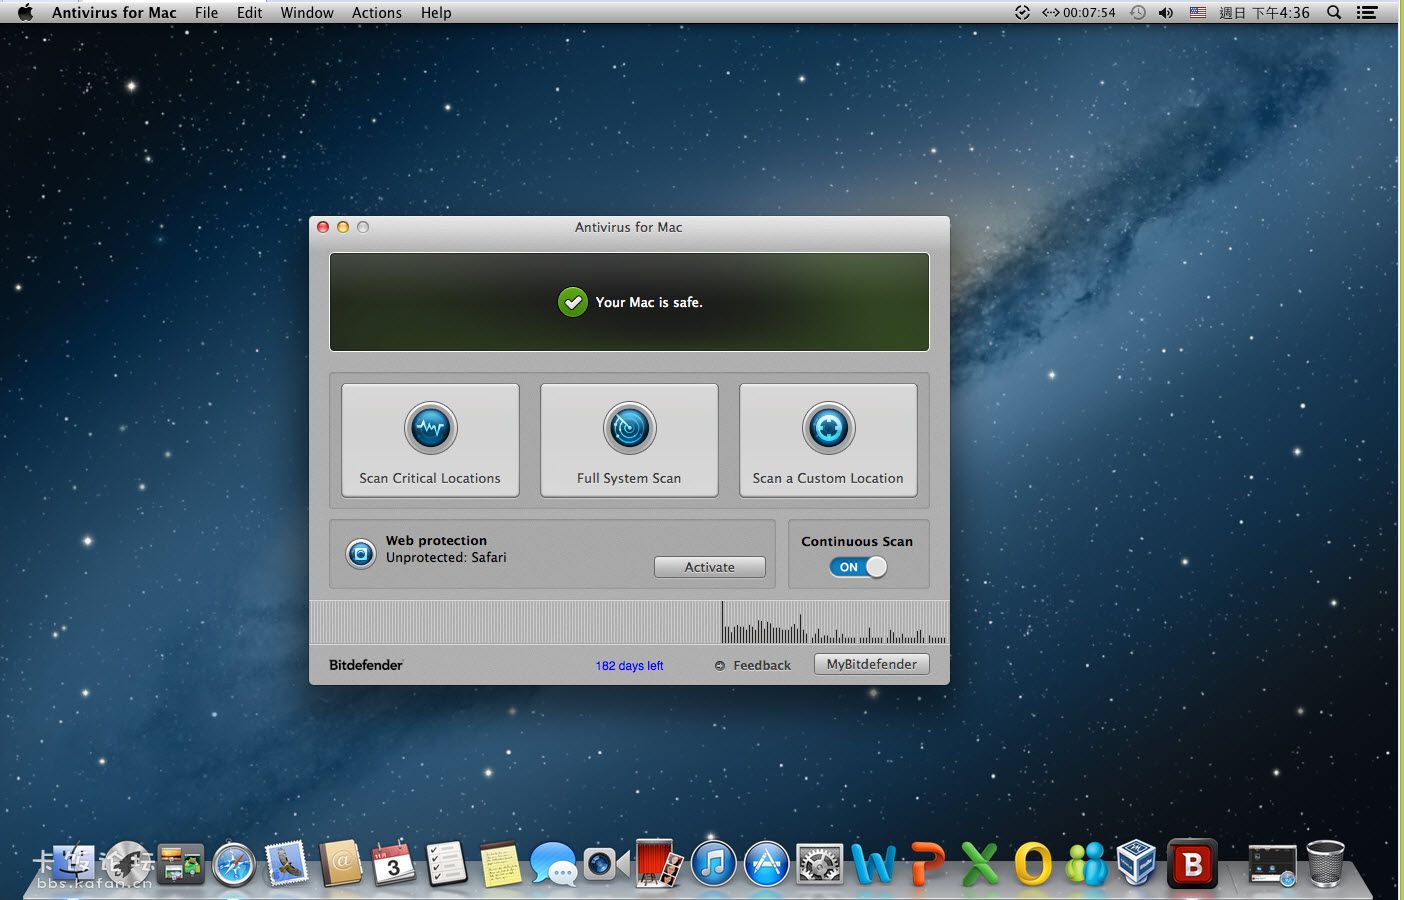The width and height of the screenshot is (1404, 900).
Task: Open the Notification Center list icon
Action: point(1367,12)
